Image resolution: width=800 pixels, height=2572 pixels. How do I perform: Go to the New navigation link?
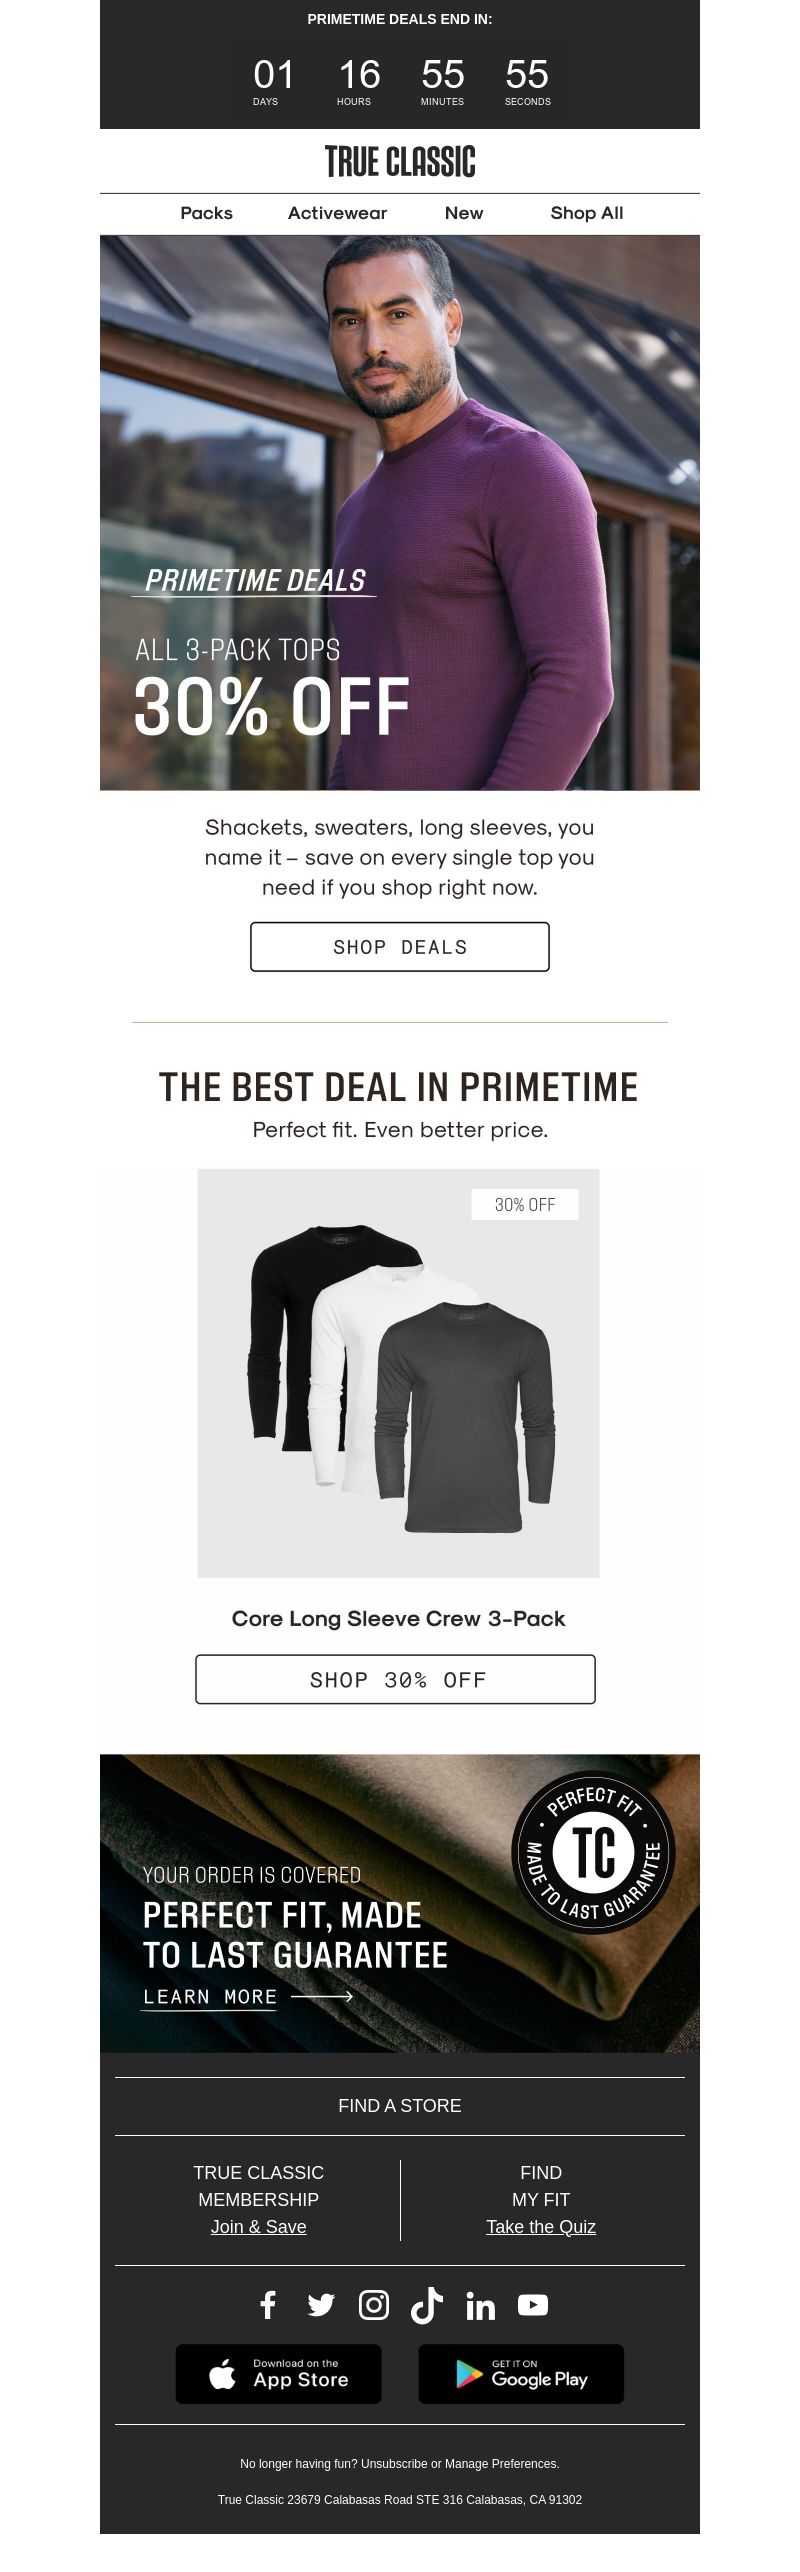[464, 213]
